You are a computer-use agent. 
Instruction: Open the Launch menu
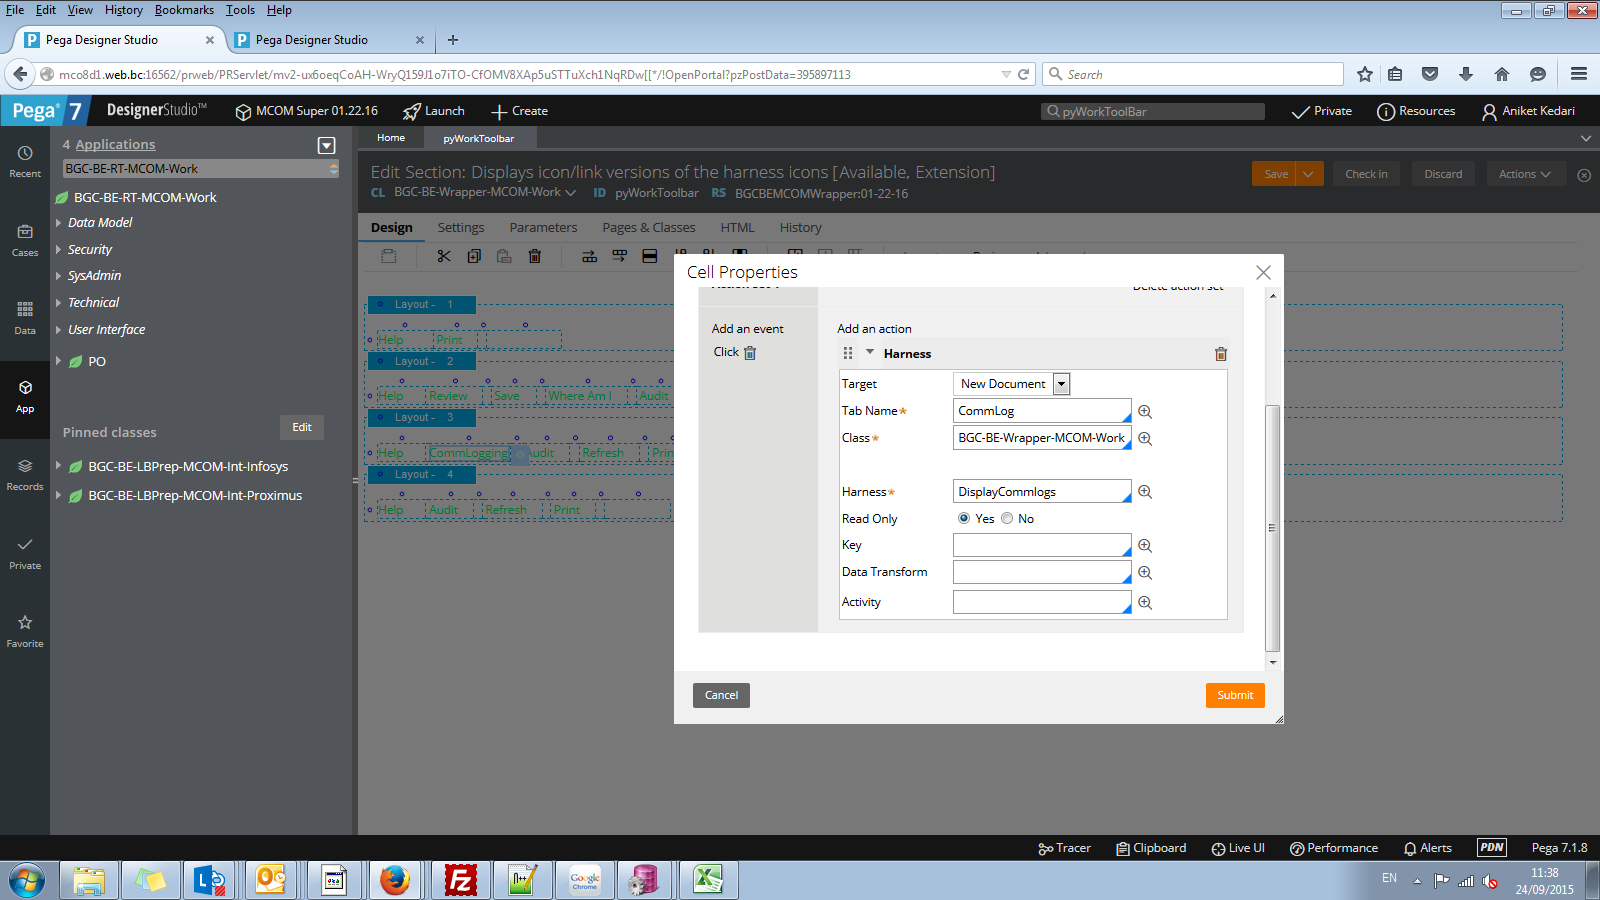(434, 111)
